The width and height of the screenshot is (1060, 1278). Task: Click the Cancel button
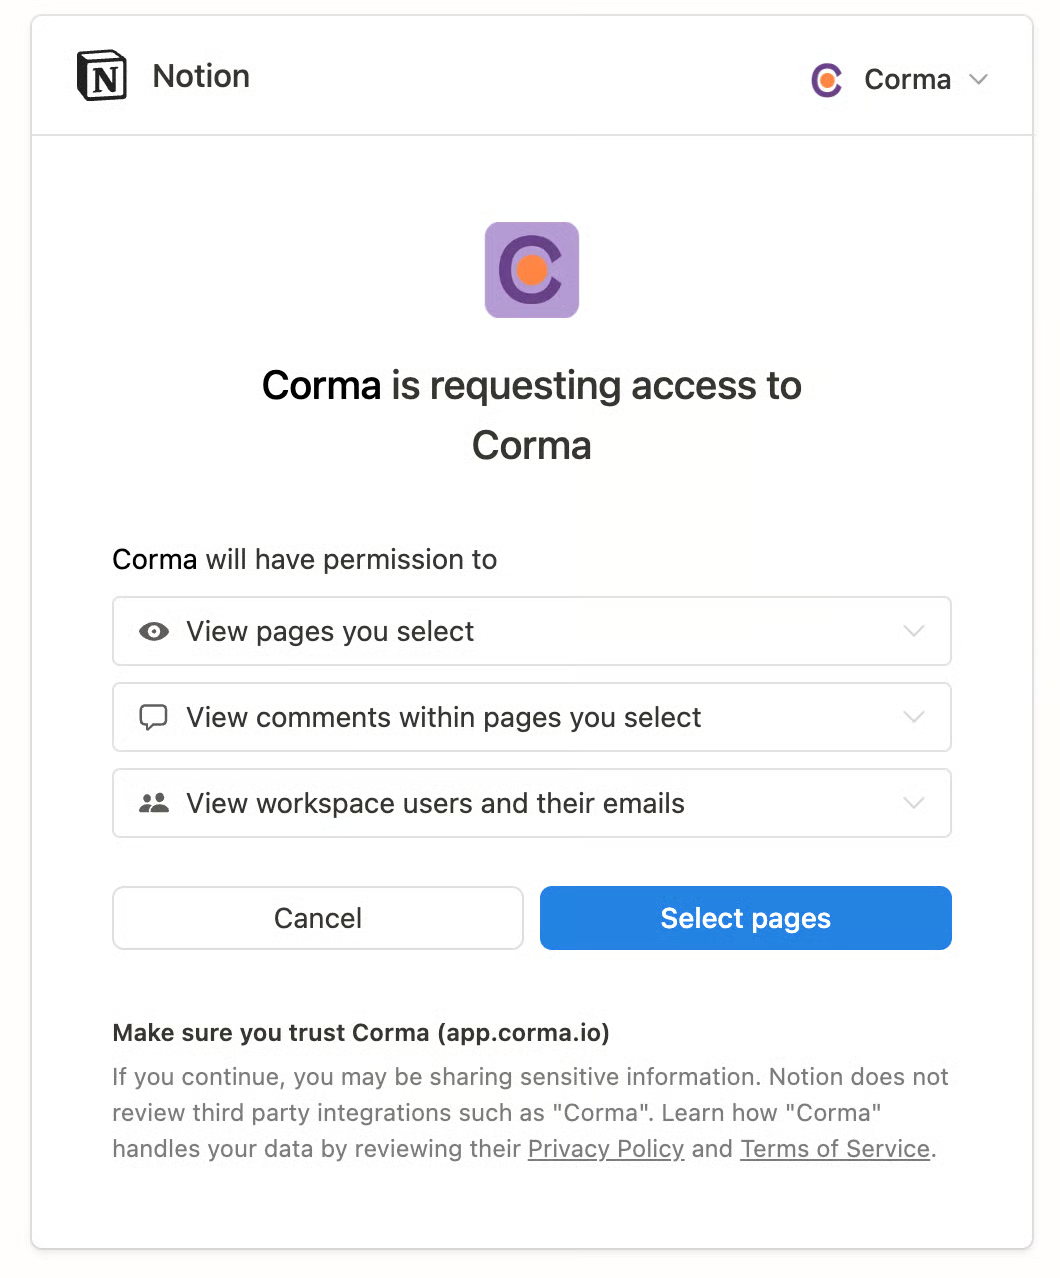(x=318, y=918)
